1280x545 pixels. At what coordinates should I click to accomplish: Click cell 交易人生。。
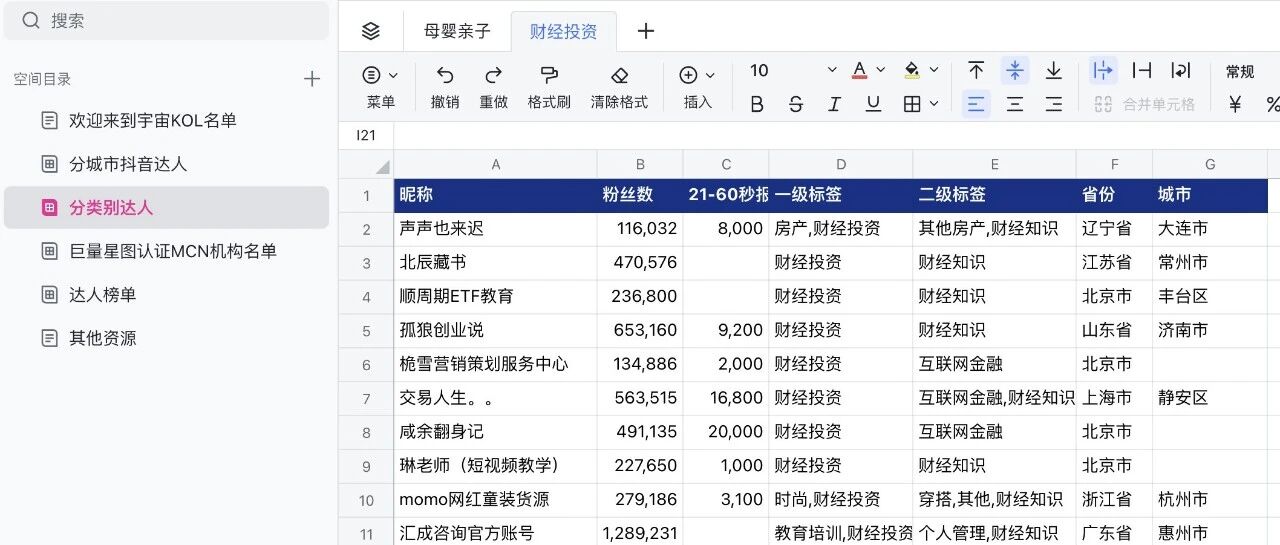click(496, 398)
